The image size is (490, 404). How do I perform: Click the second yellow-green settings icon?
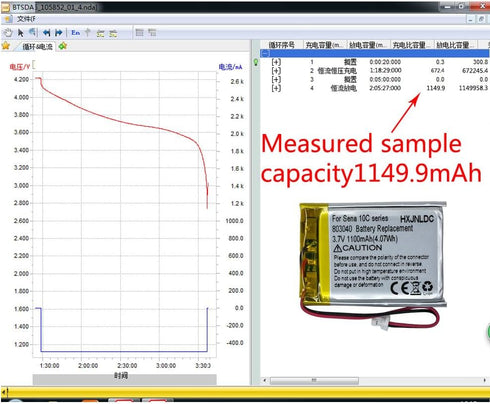pyautogui.click(x=113, y=33)
